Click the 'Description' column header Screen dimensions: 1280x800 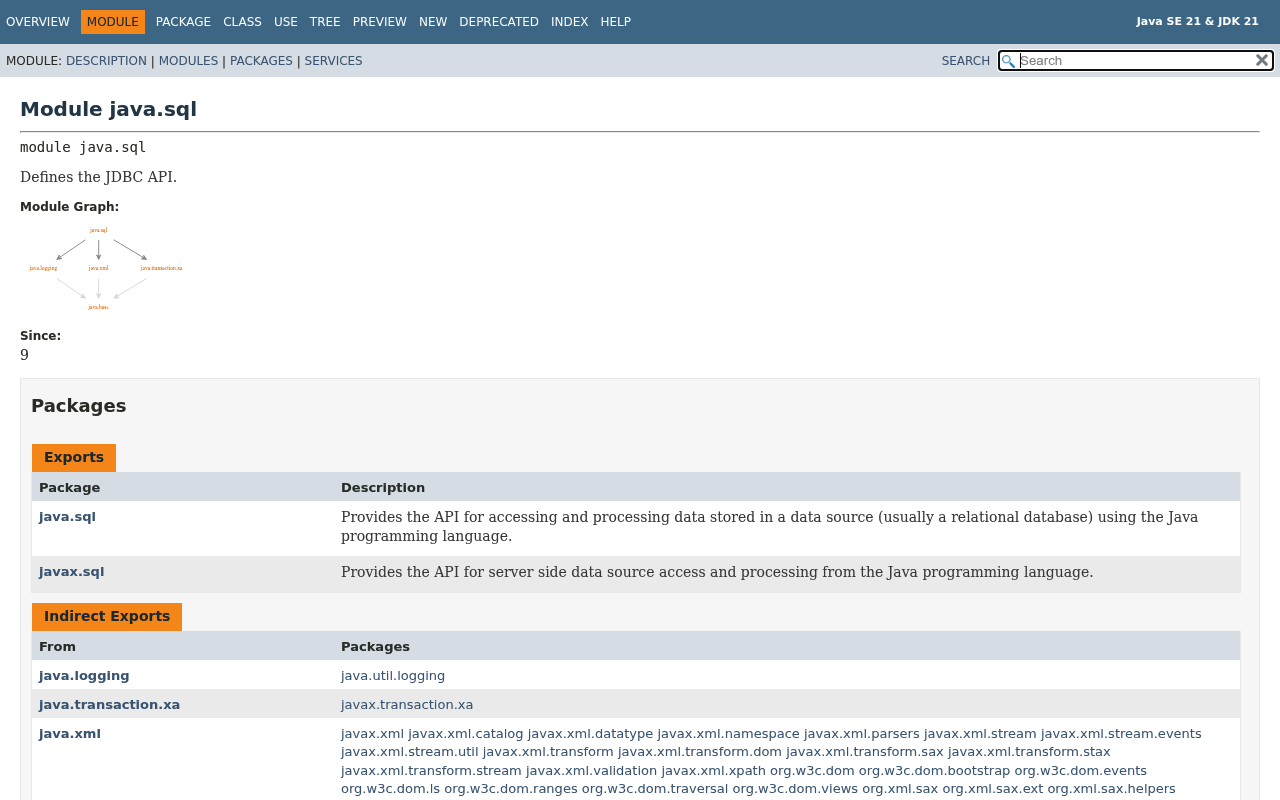[x=383, y=488]
